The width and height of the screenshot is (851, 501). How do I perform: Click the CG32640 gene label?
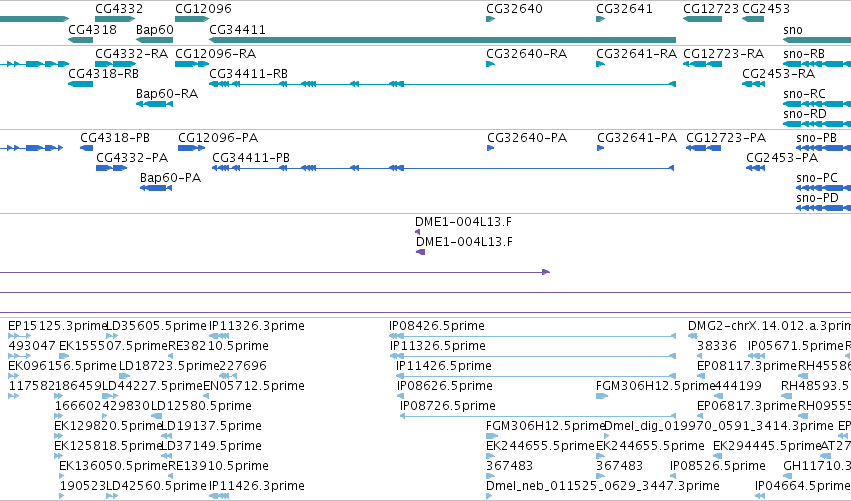click(x=514, y=9)
